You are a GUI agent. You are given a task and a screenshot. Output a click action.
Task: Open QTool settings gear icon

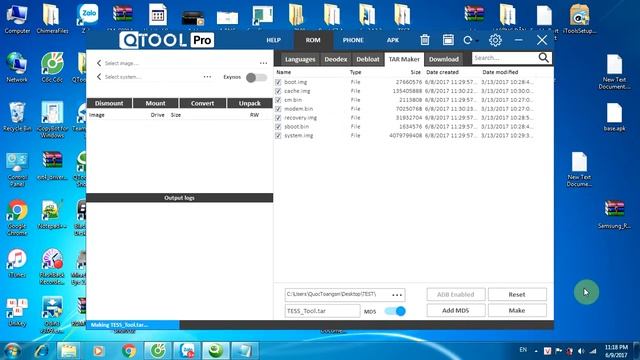(495, 40)
